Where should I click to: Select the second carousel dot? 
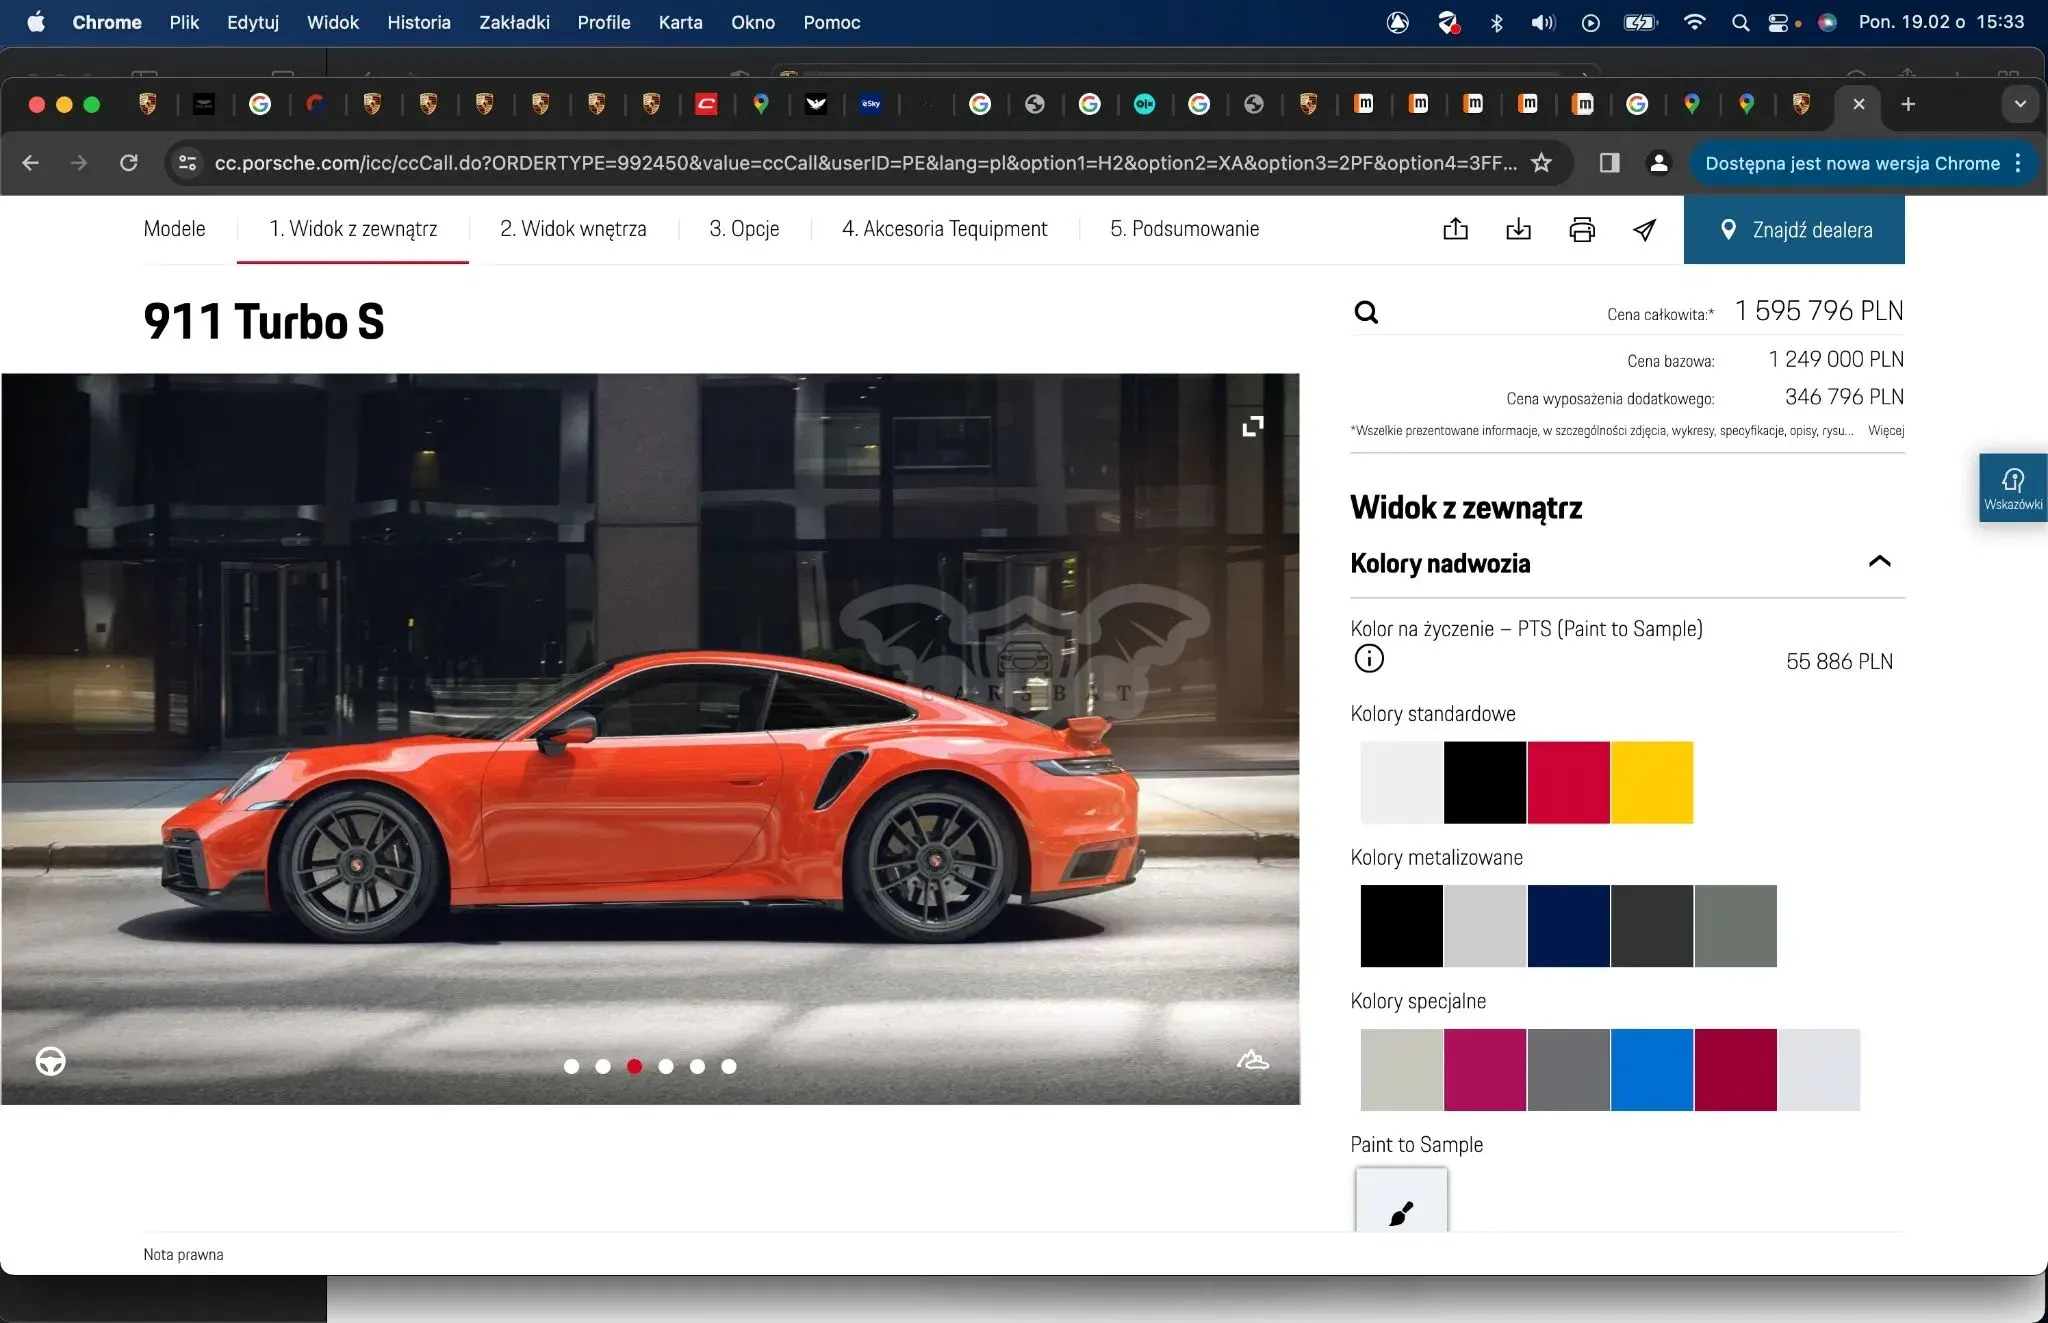(603, 1066)
